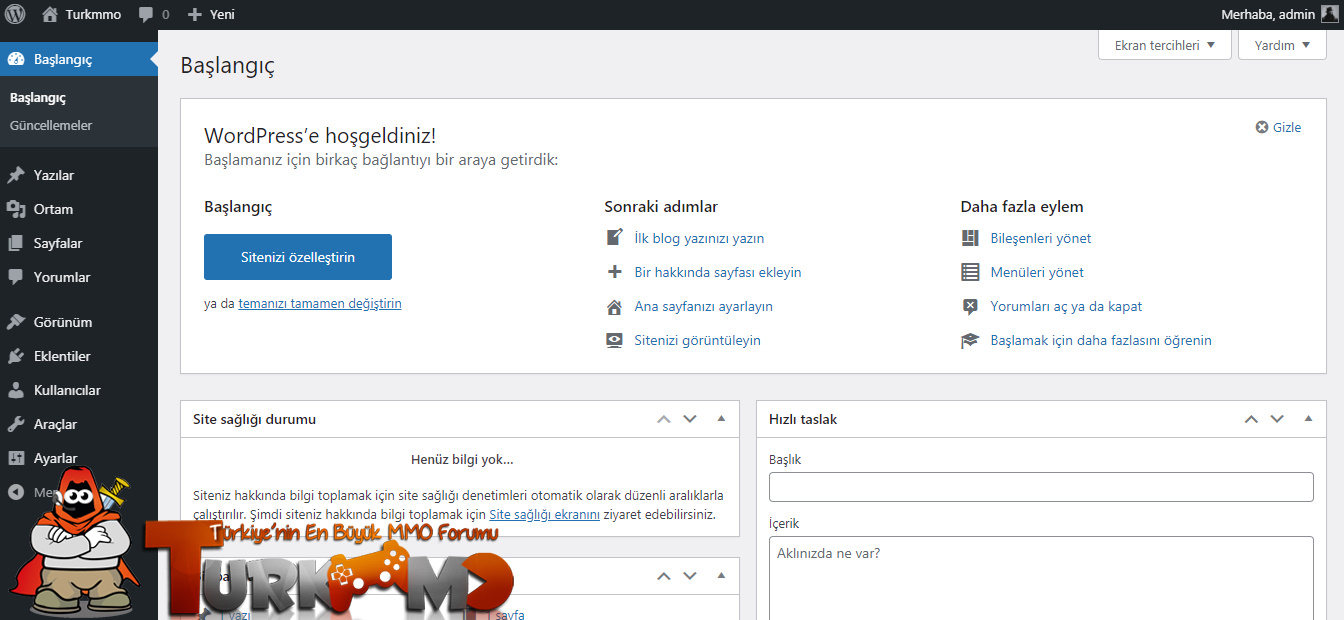This screenshot has height=620, width=1344.
Task: Click the Ortam media icon
Action: pyautogui.click(x=16, y=209)
